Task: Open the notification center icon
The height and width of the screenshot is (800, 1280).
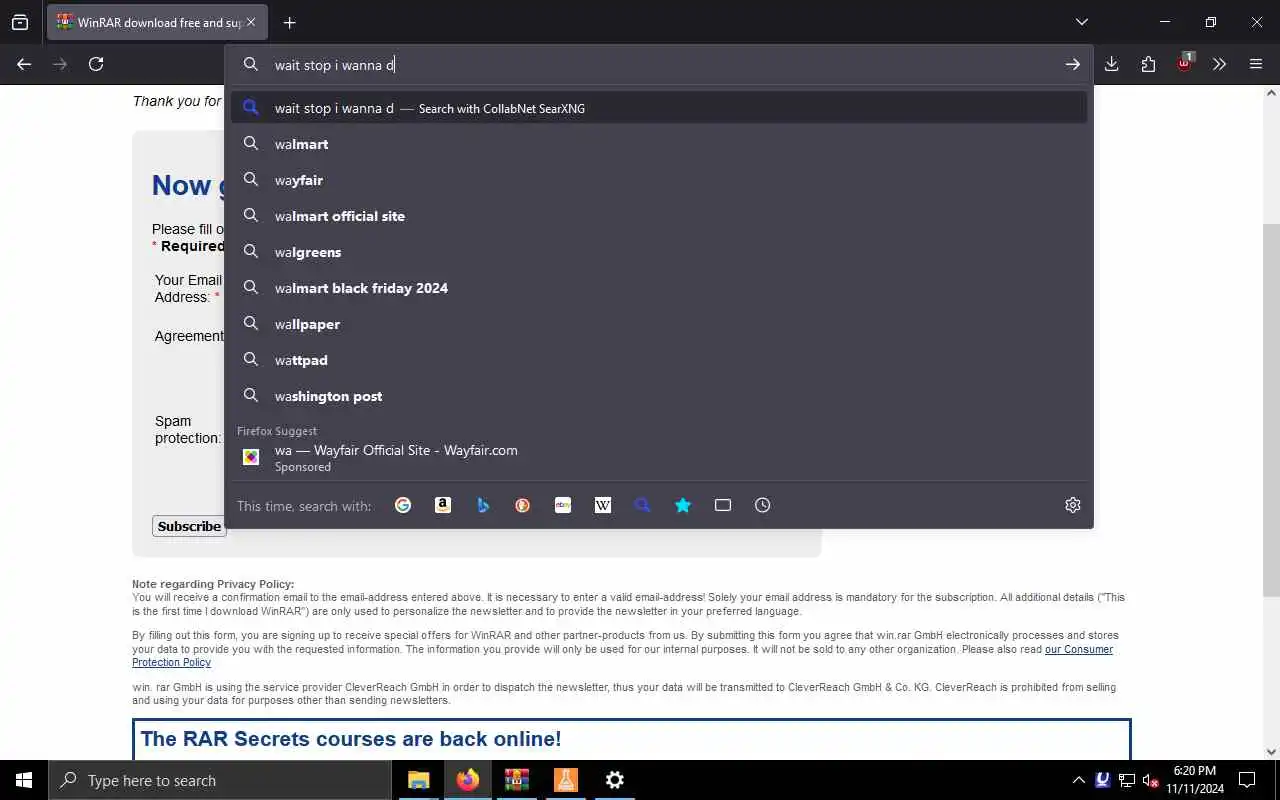Action: 1247,780
